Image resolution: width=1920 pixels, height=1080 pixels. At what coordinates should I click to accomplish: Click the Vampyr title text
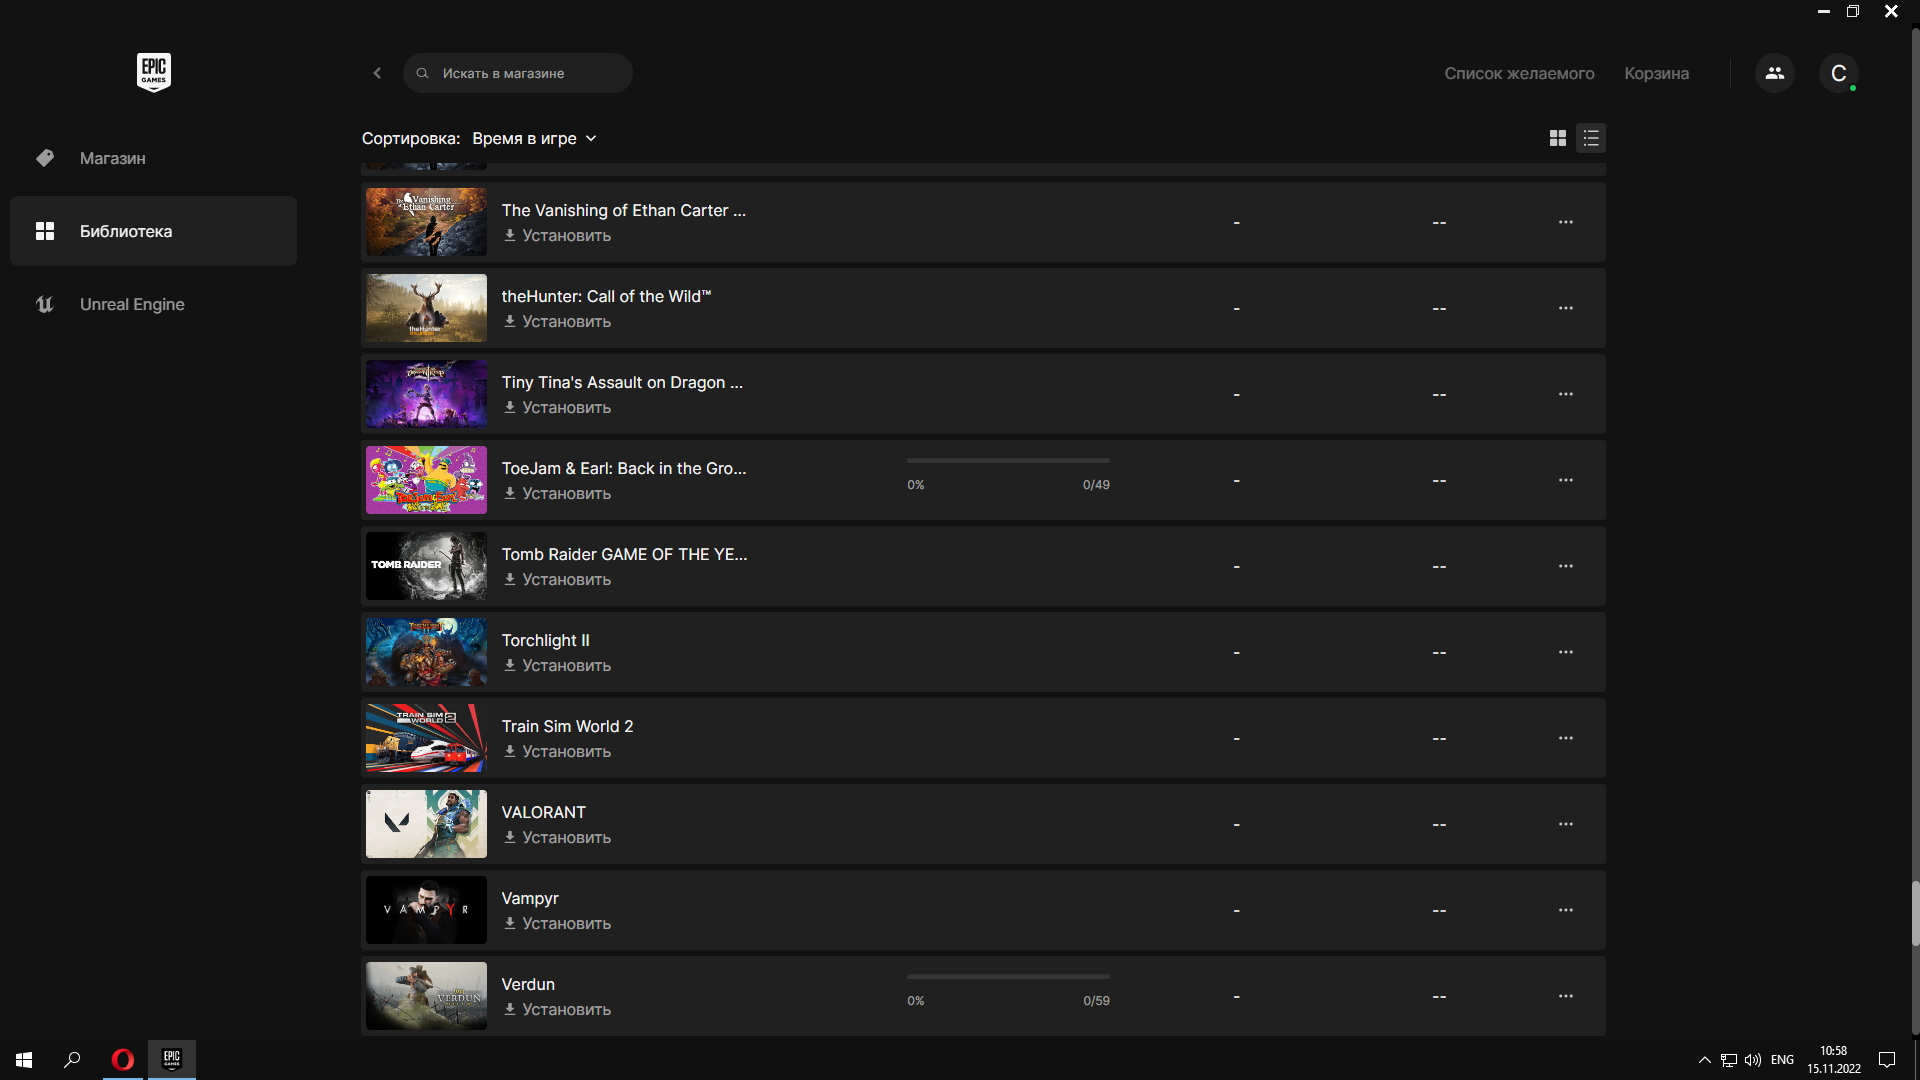(x=530, y=898)
